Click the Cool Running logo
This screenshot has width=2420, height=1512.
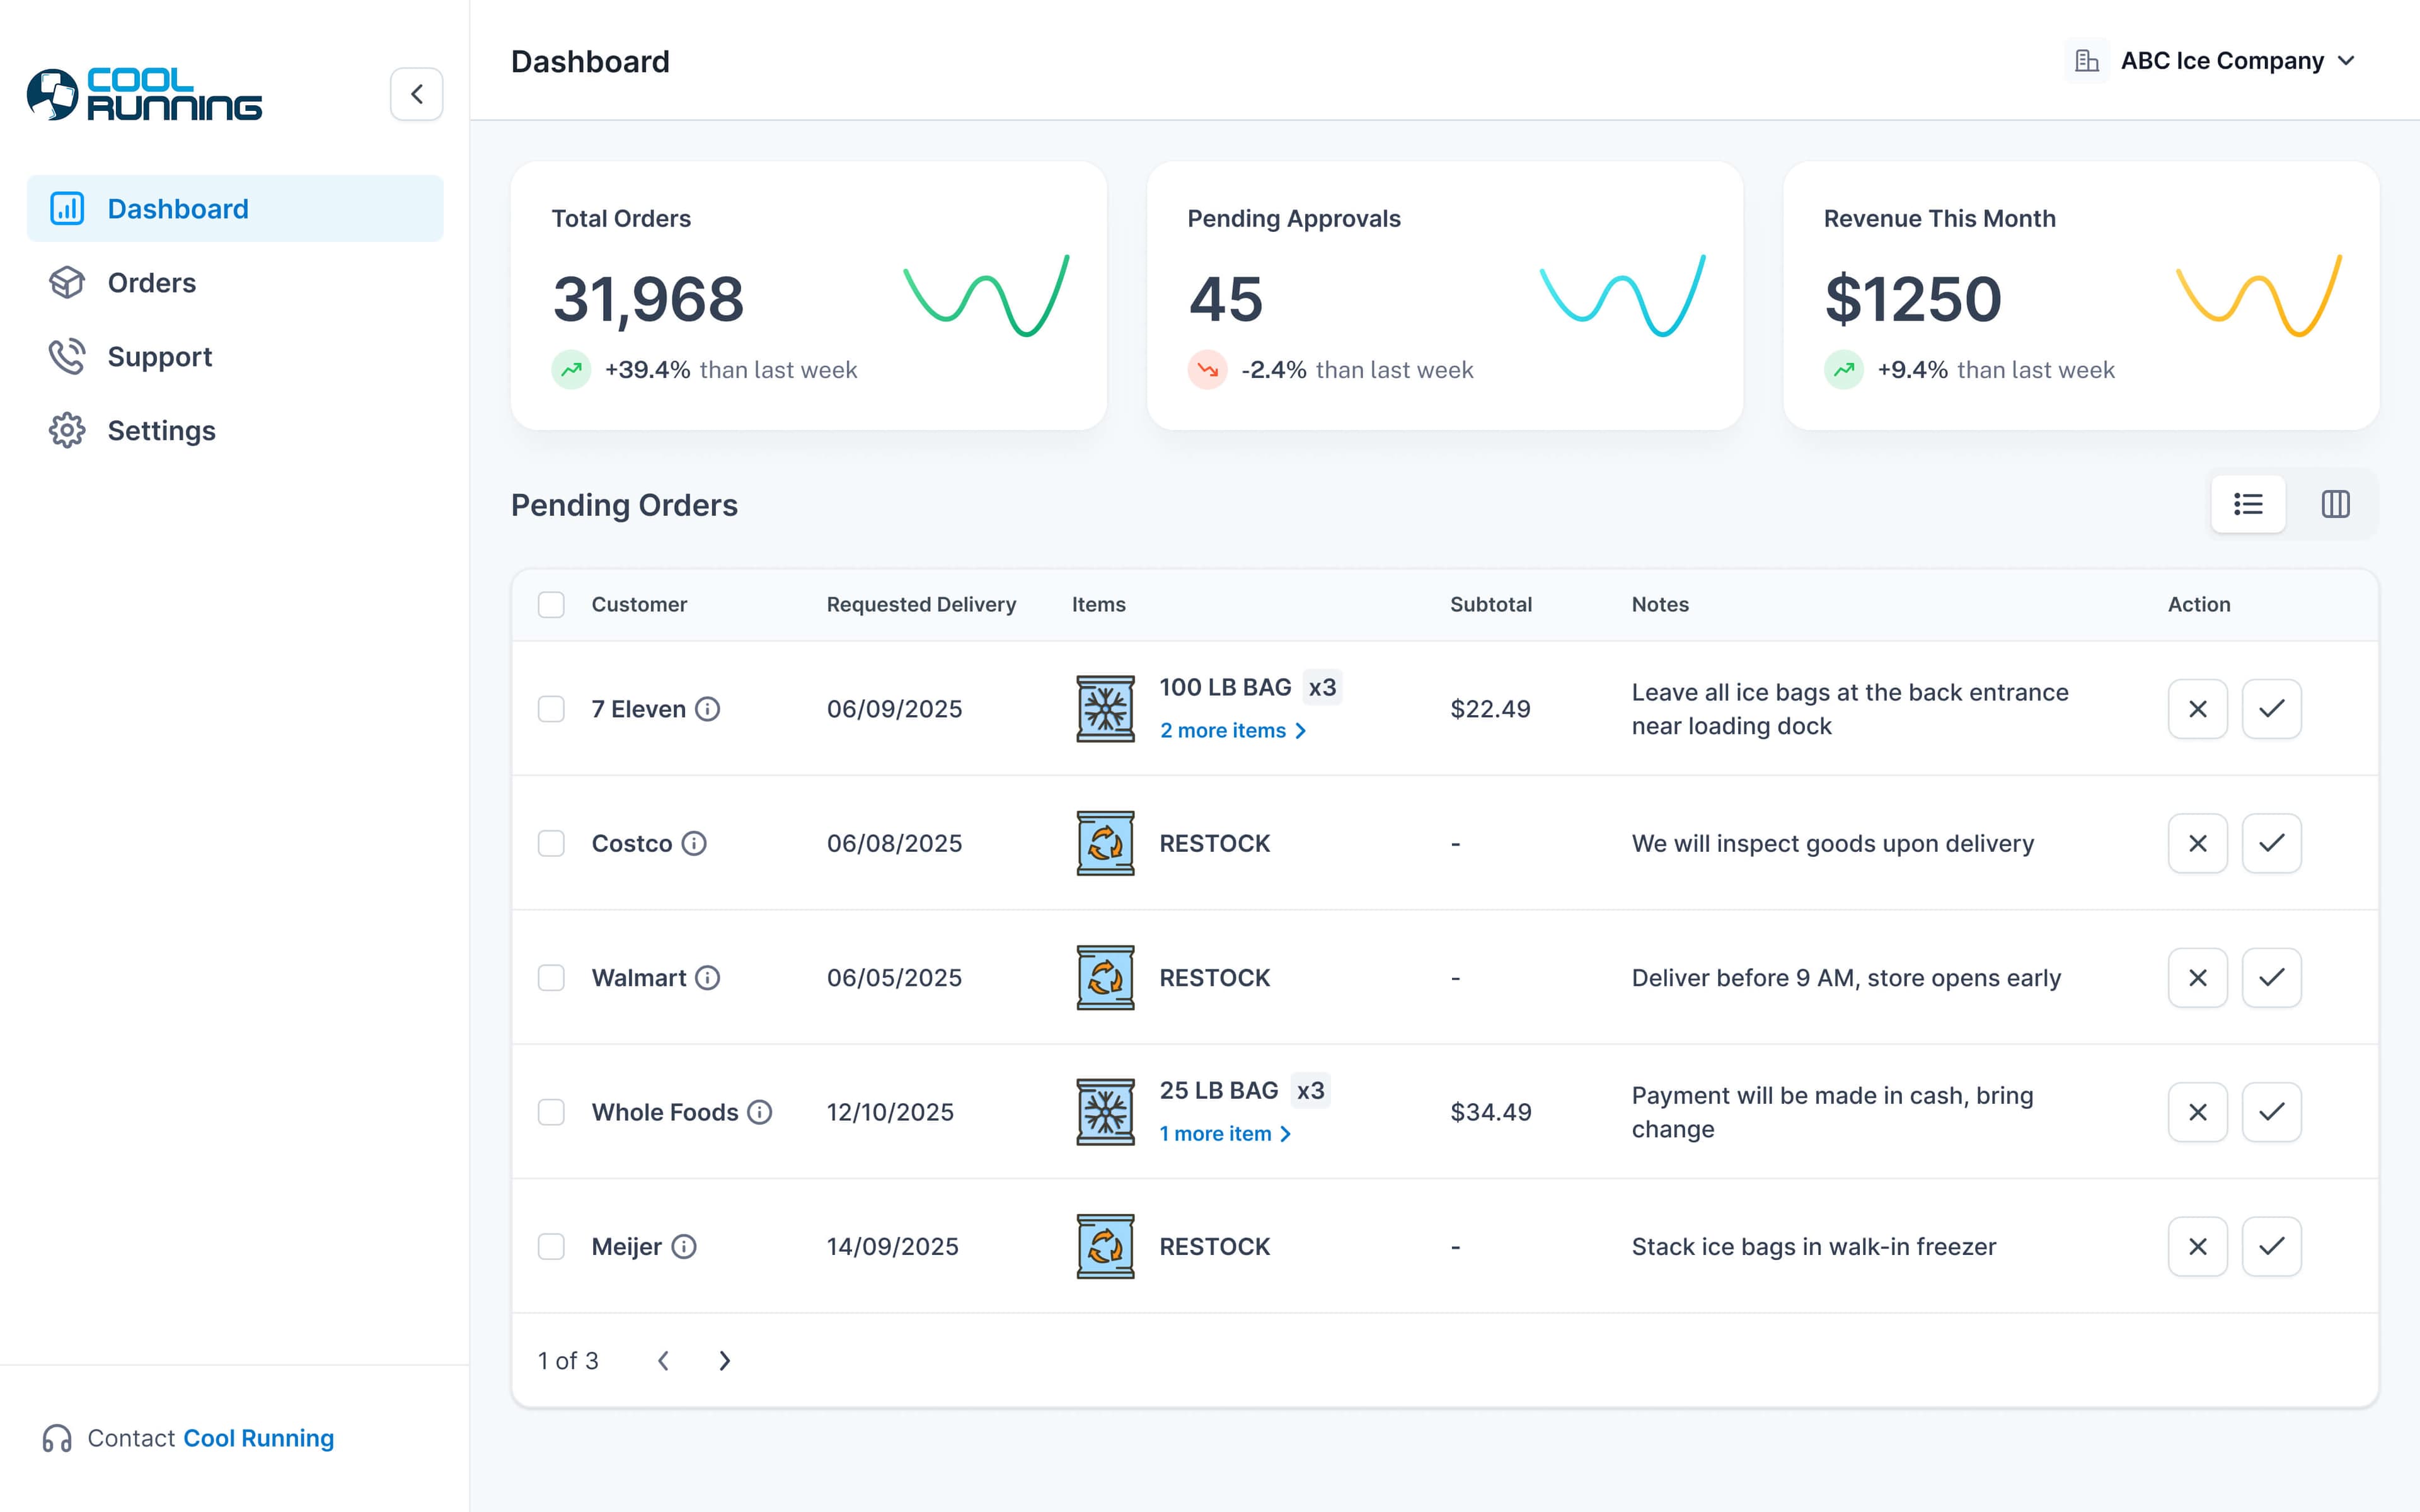144,94
